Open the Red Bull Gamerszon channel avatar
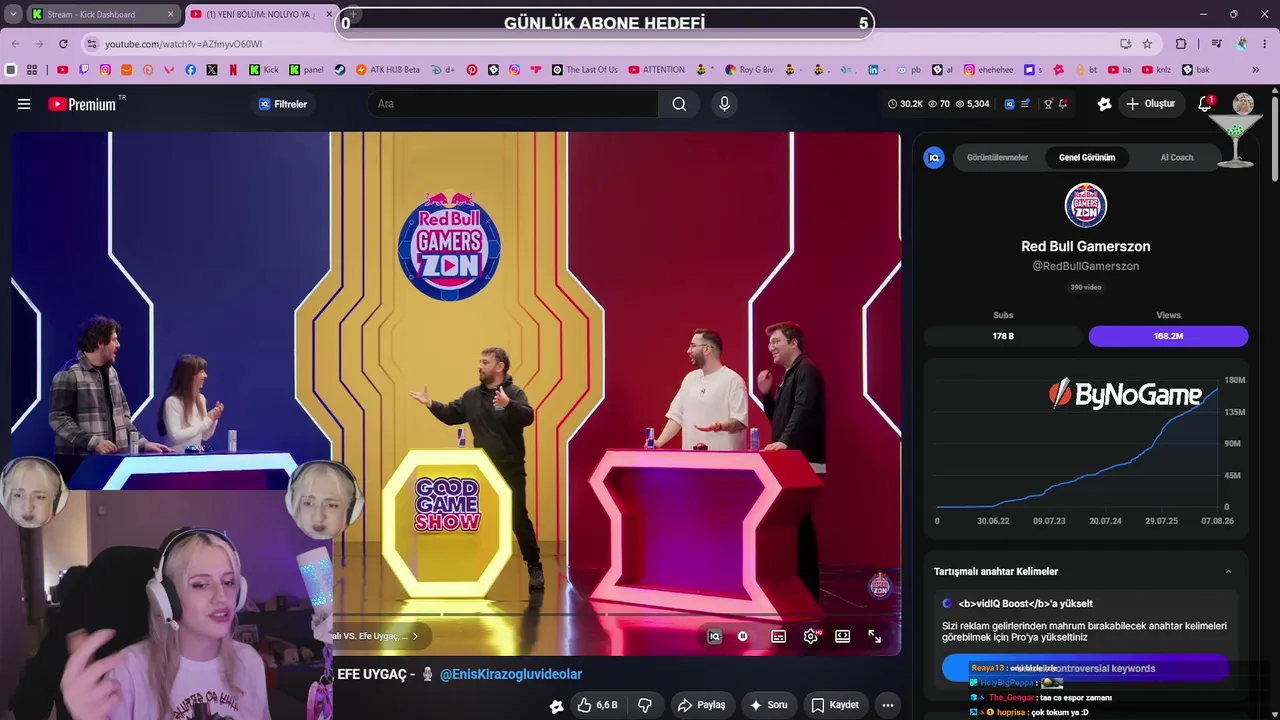 1086,205
